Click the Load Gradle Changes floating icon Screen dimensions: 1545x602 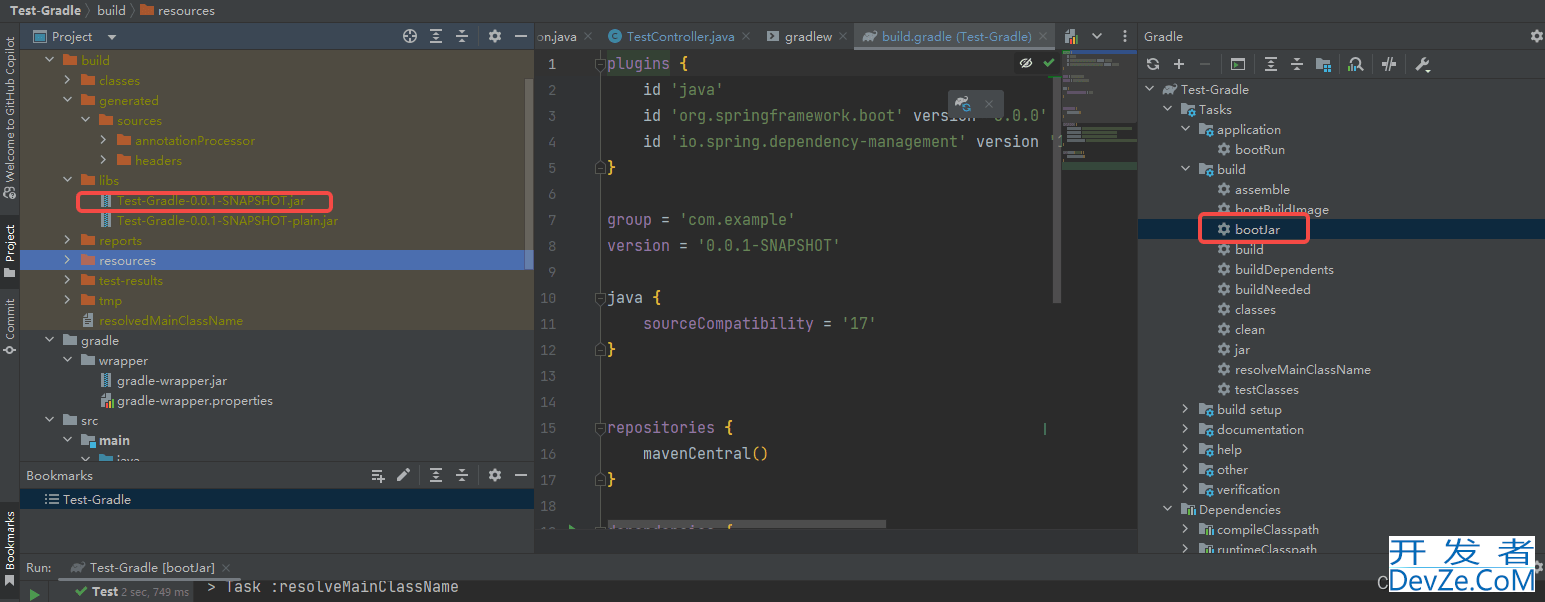(962, 102)
